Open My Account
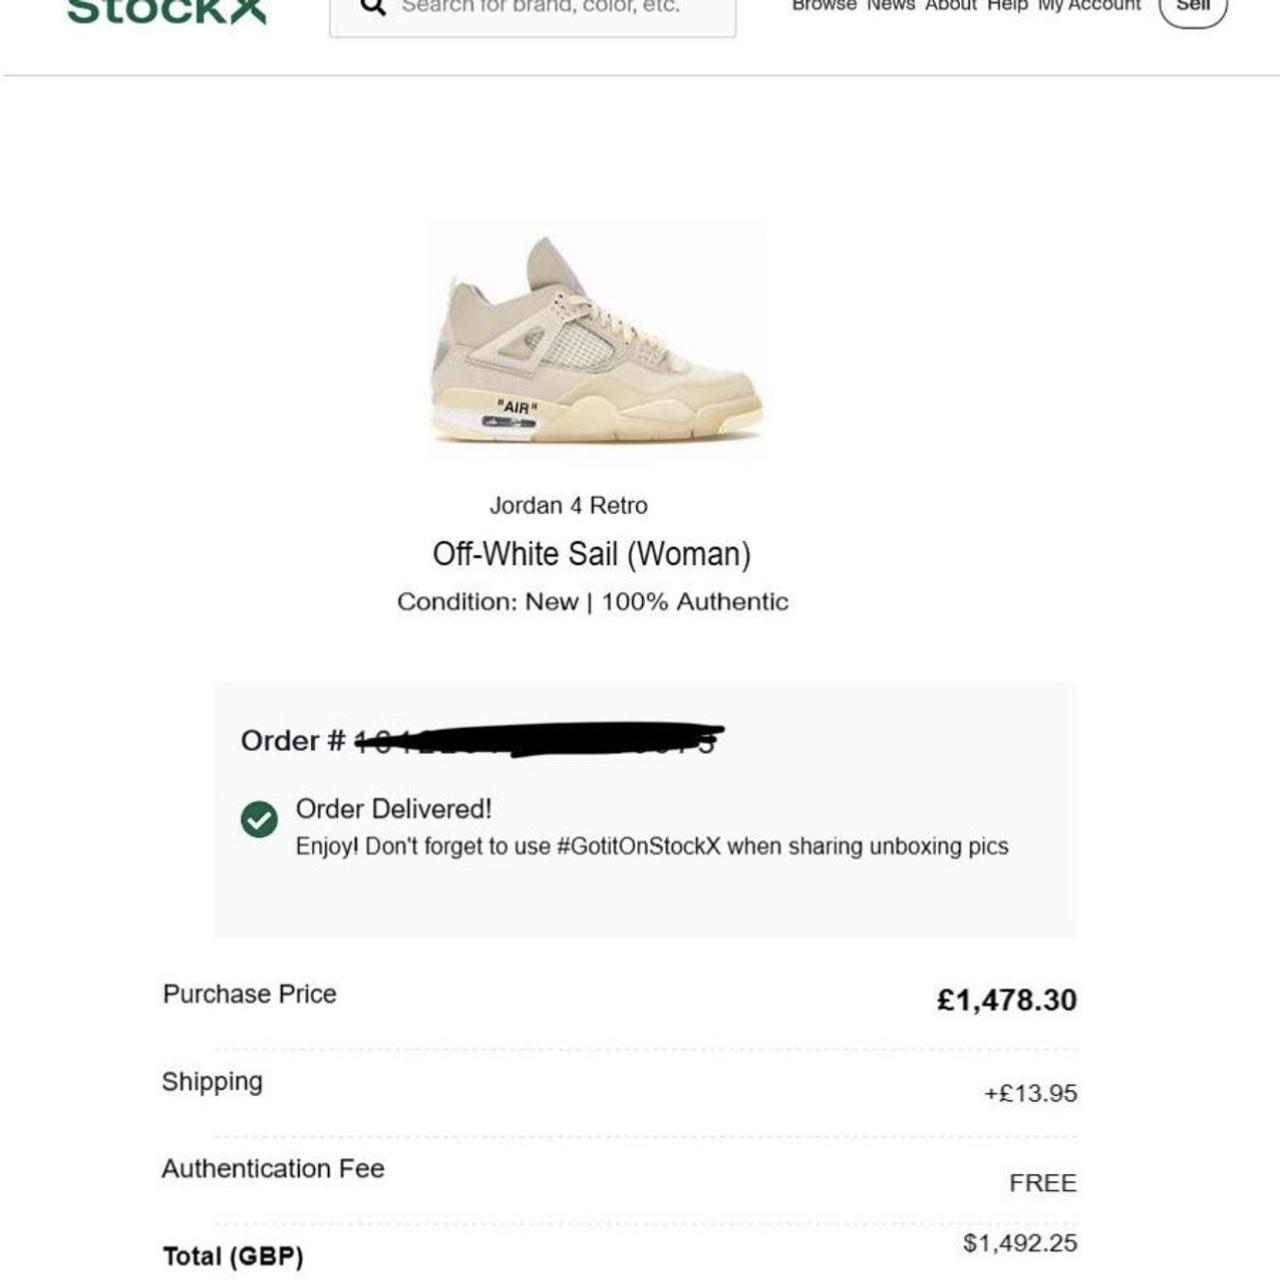 (1089, 6)
